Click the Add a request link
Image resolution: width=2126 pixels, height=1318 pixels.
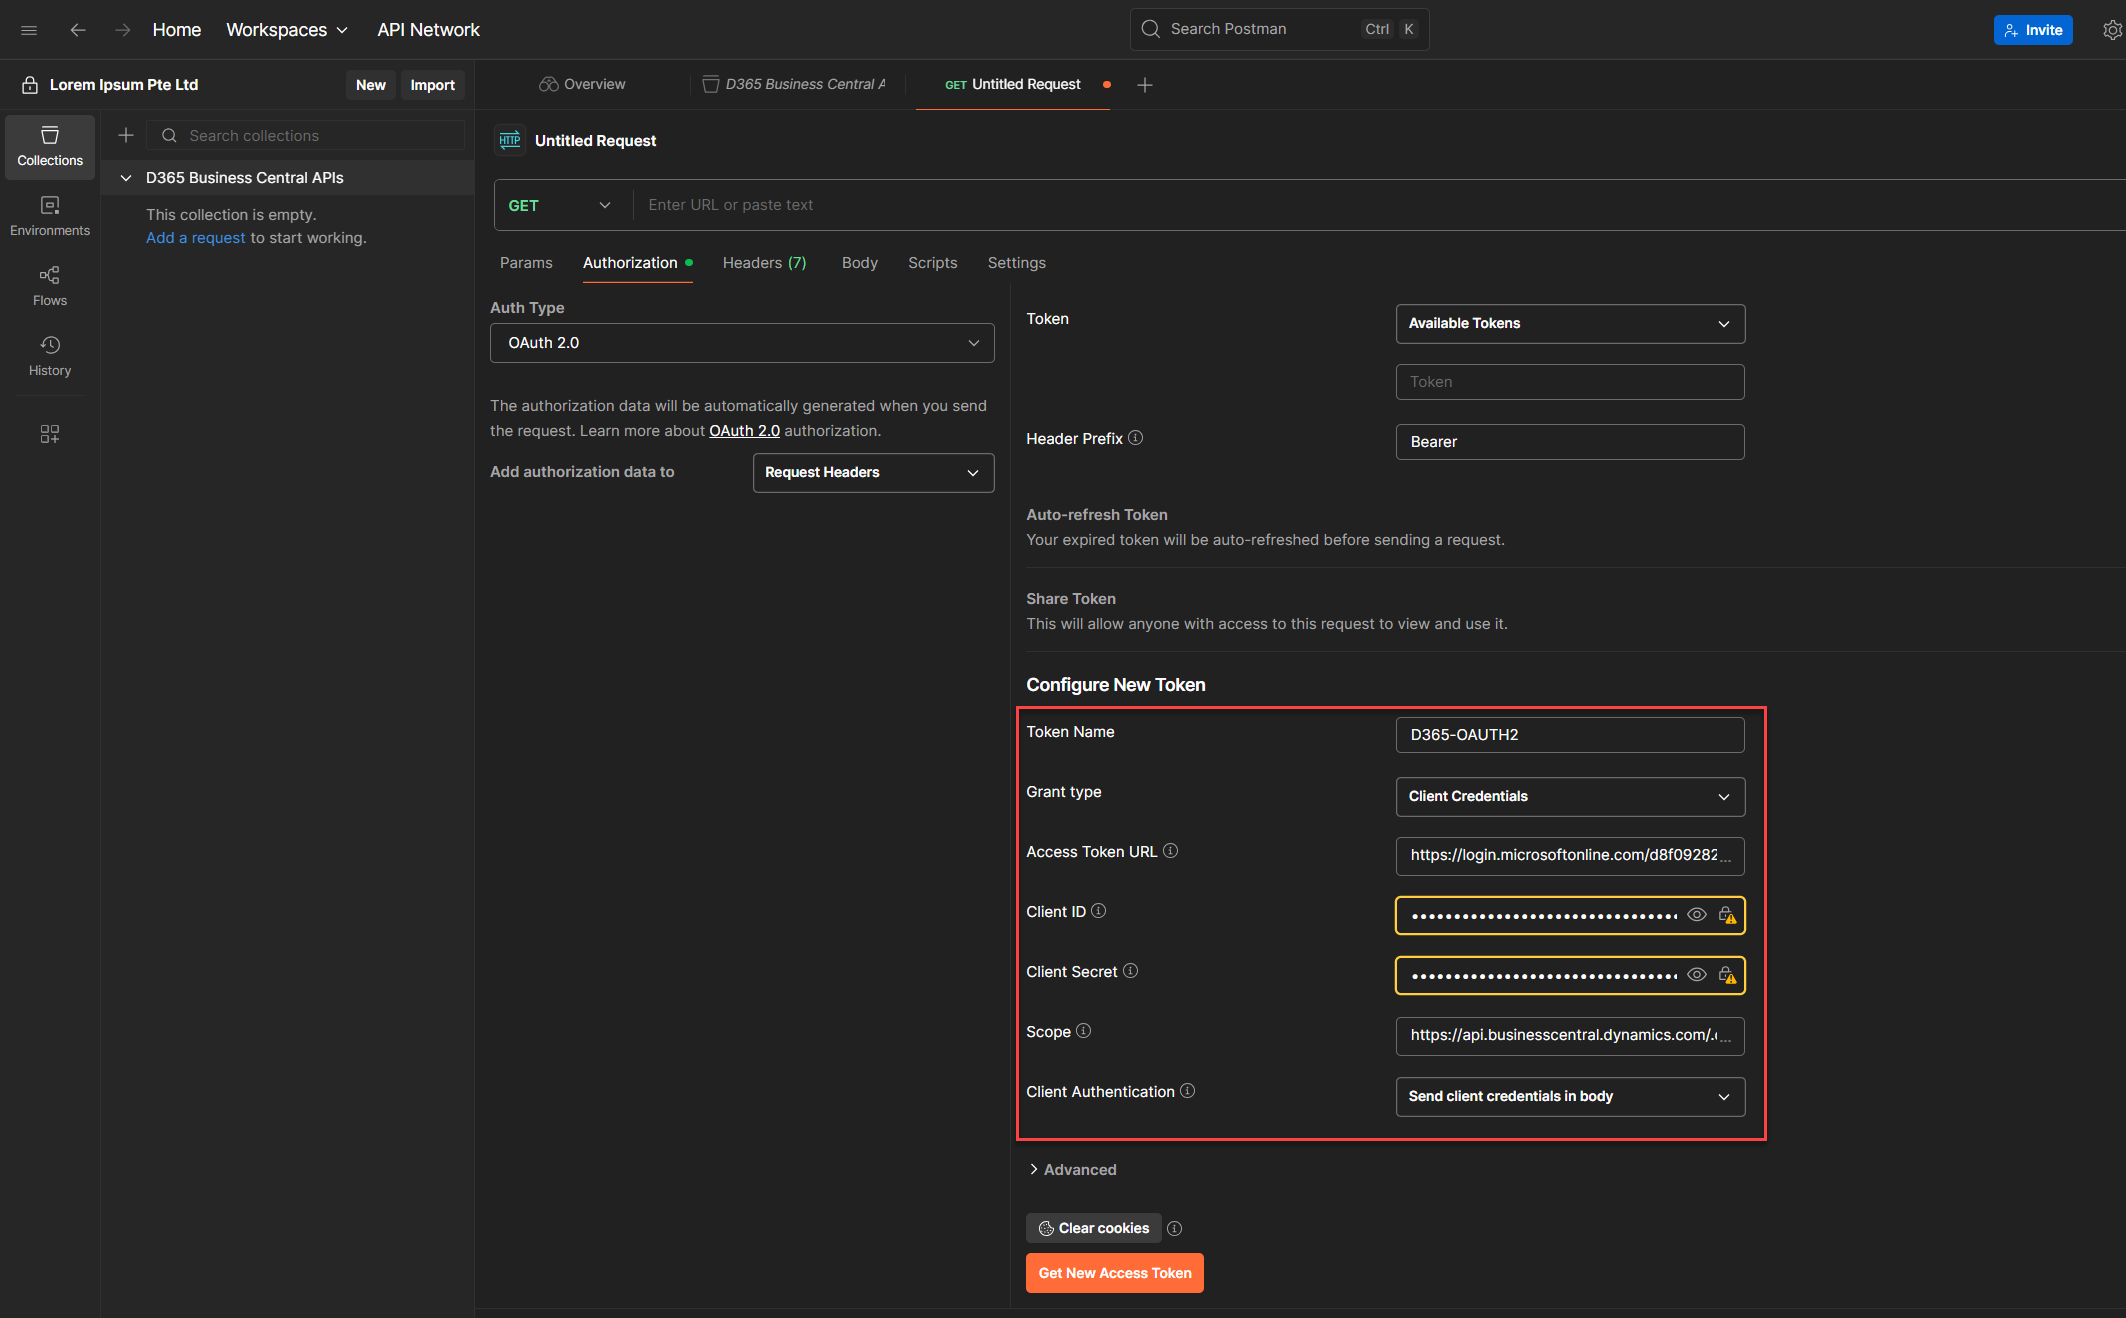point(195,238)
